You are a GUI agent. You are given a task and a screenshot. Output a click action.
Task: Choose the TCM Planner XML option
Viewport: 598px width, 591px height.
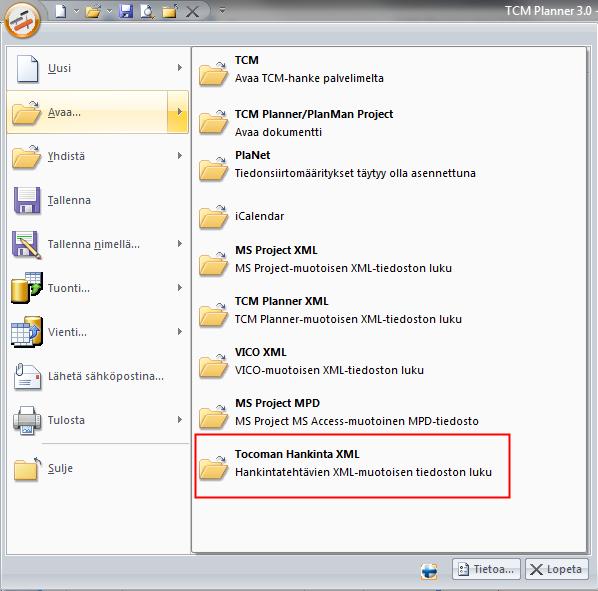[x=389, y=310]
